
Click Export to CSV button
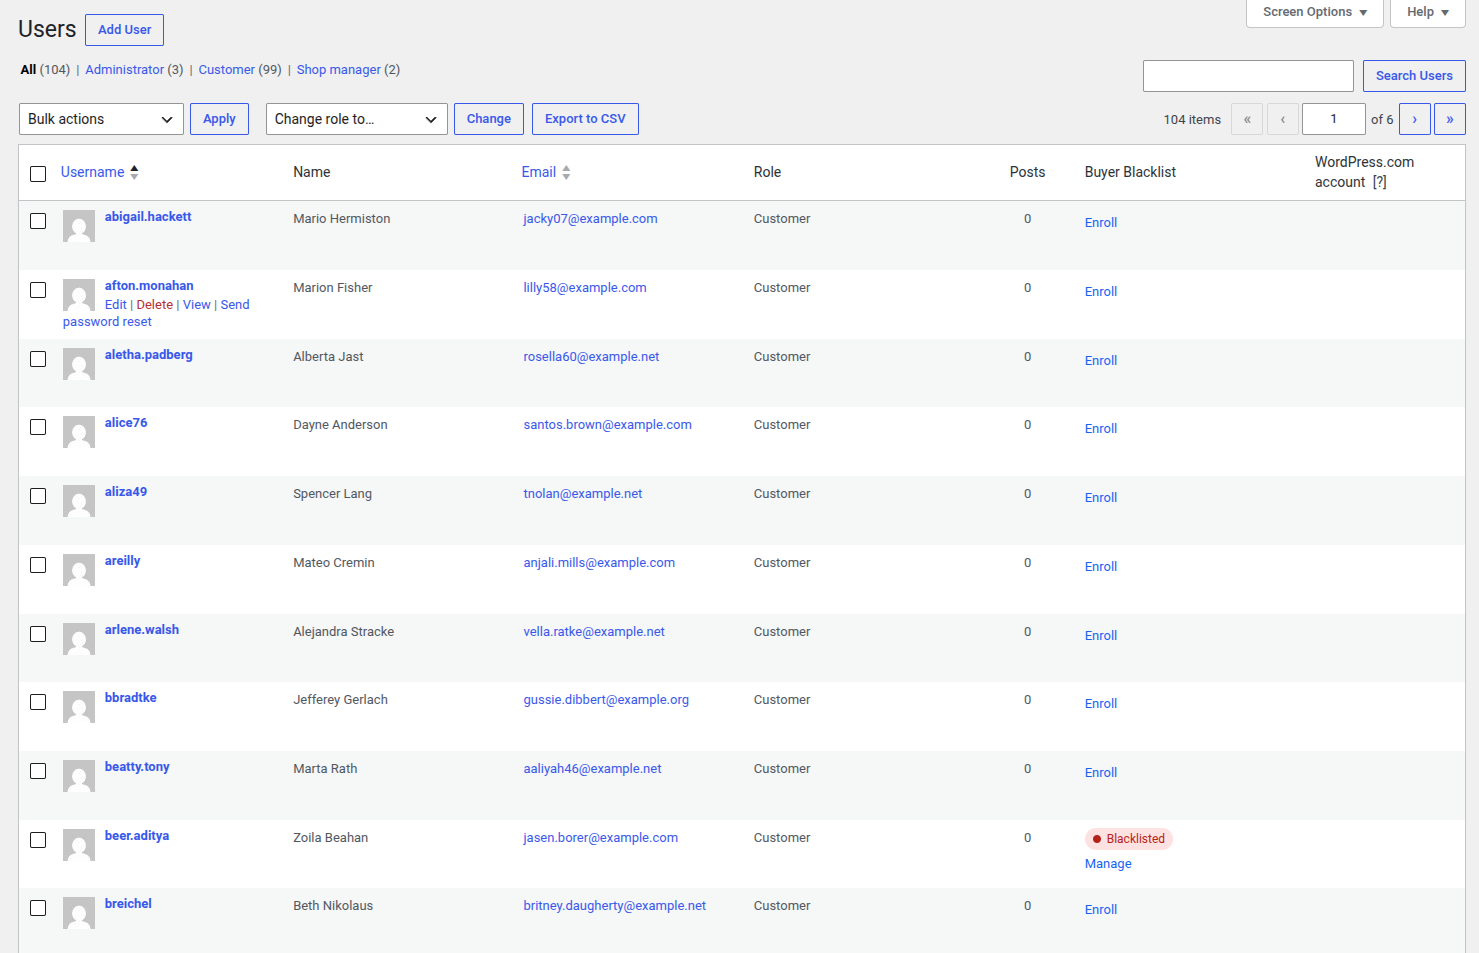click(585, 119)
